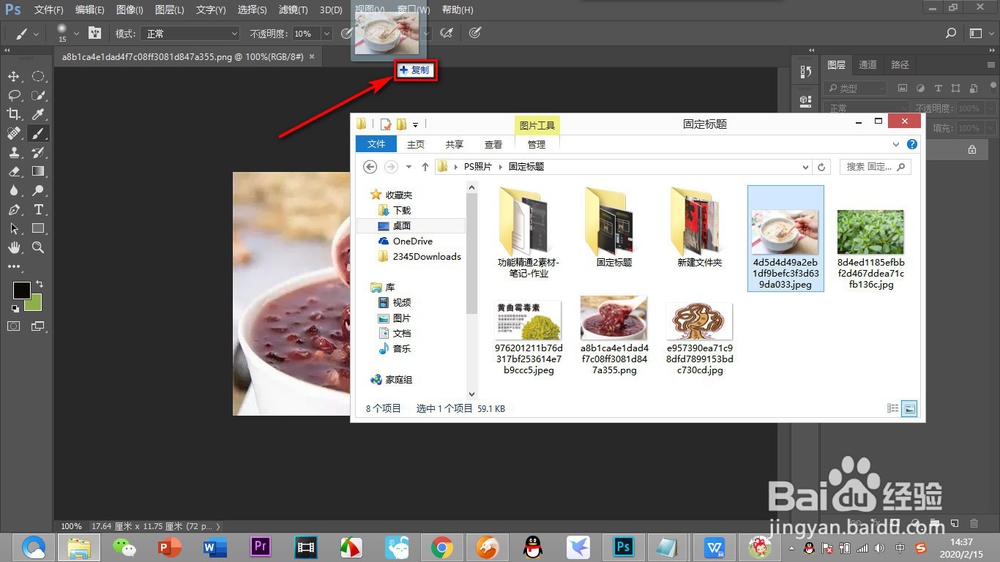The height and width of the screenshot is (562, 1000).
Task: Select the Move tool
Action: [13, 77]
